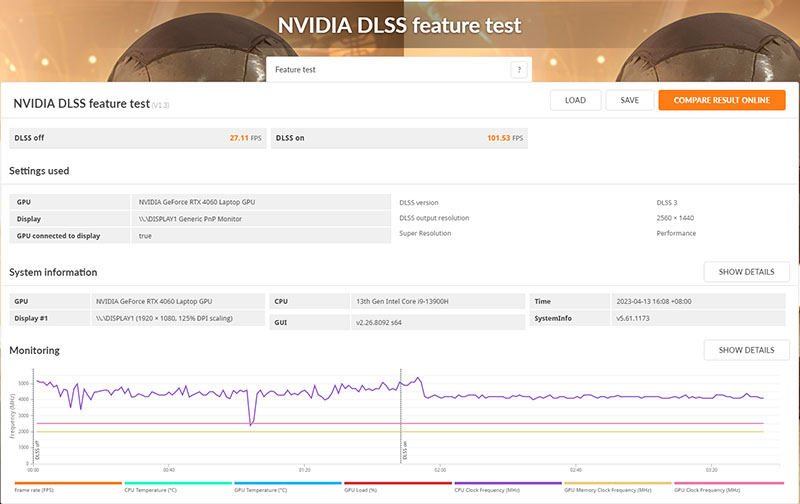Click the DLSS off FPS result field
This screenshot has width=800, height=504.
pyautogui.click(x=138, y=138)
